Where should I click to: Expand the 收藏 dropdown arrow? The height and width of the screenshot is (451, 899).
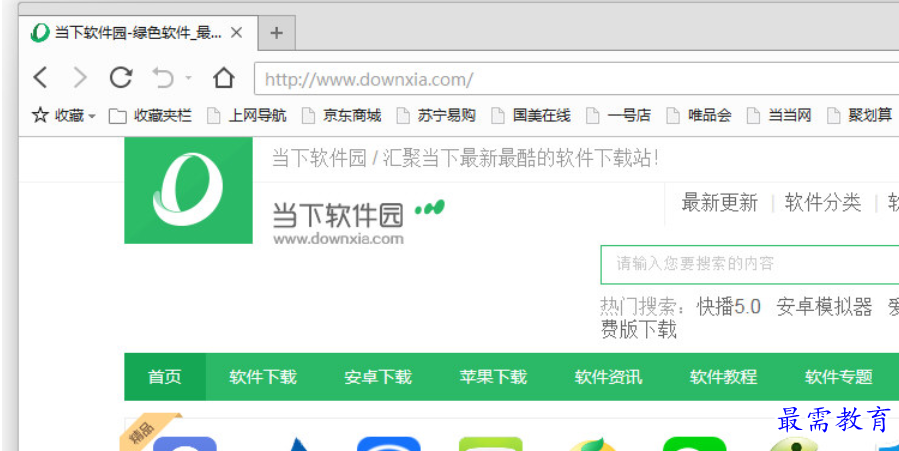92,116
